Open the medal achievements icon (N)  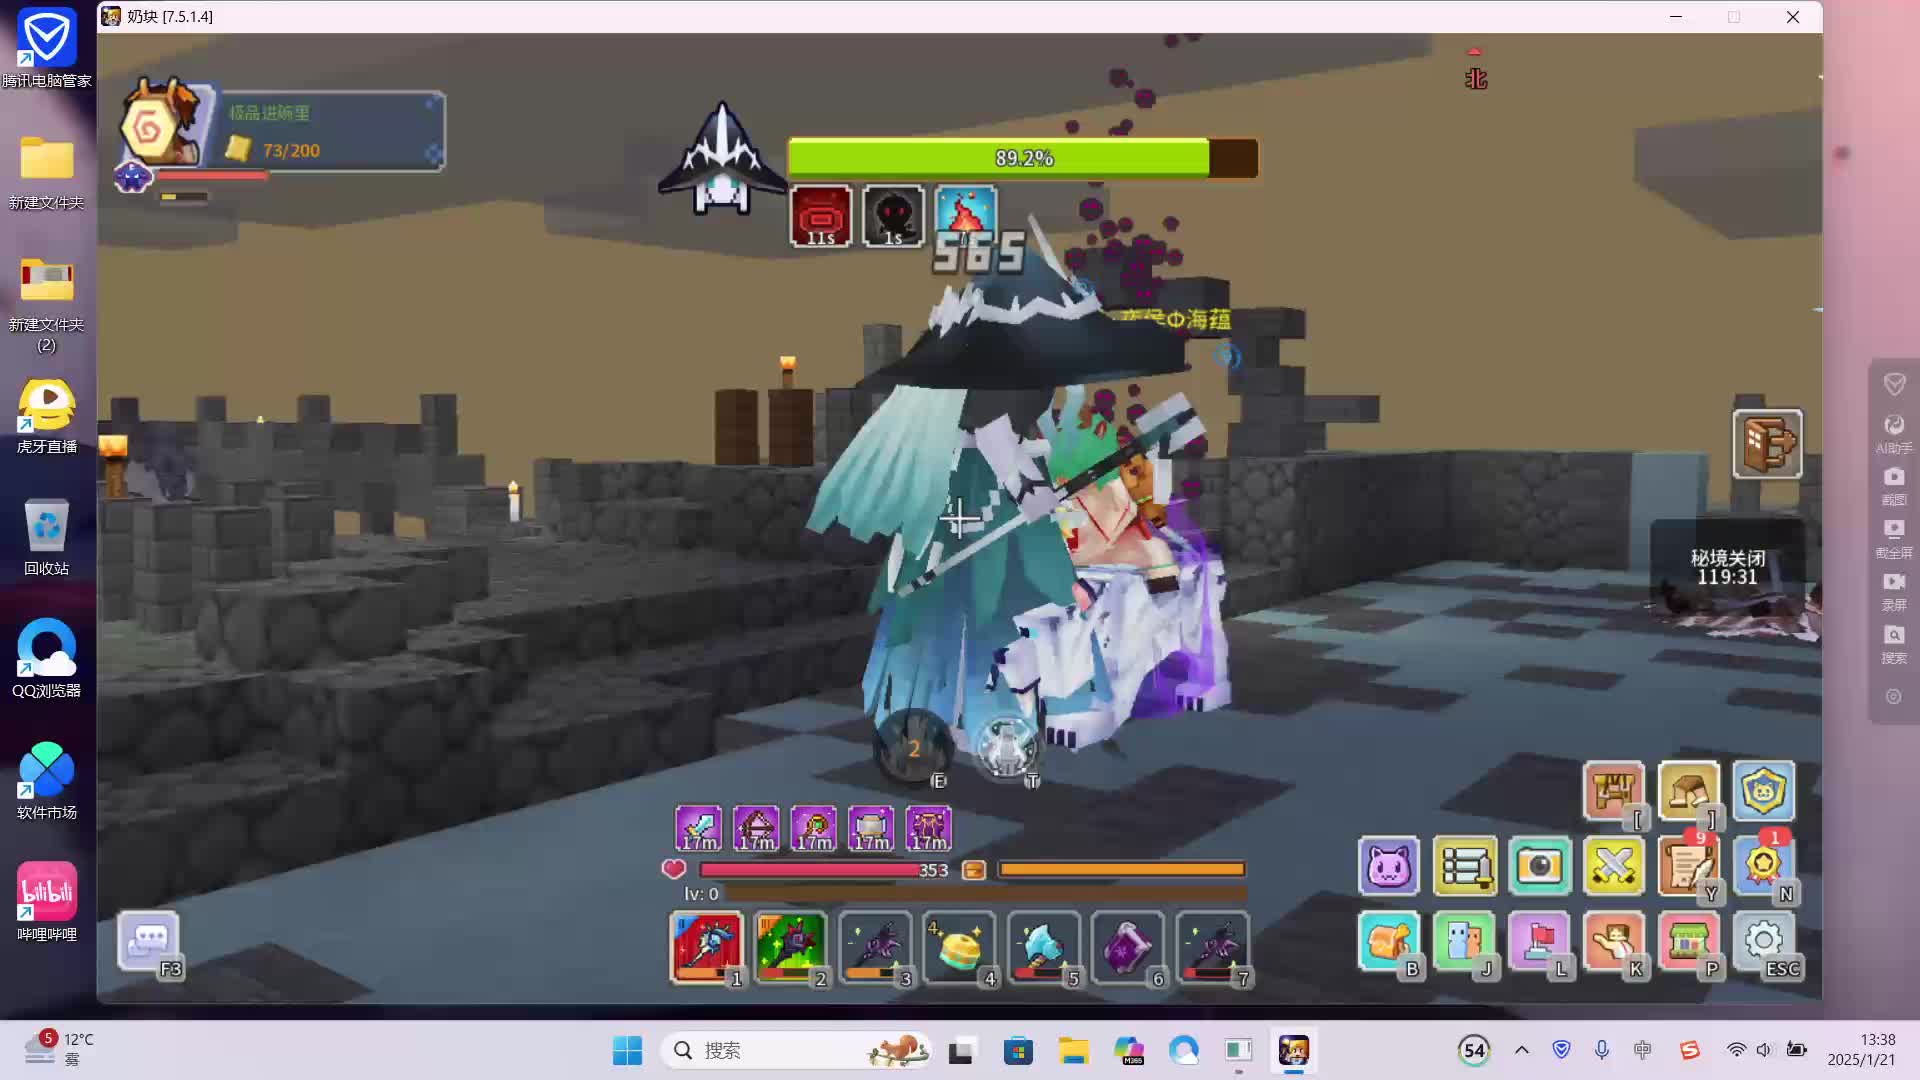click(1763, 866)
